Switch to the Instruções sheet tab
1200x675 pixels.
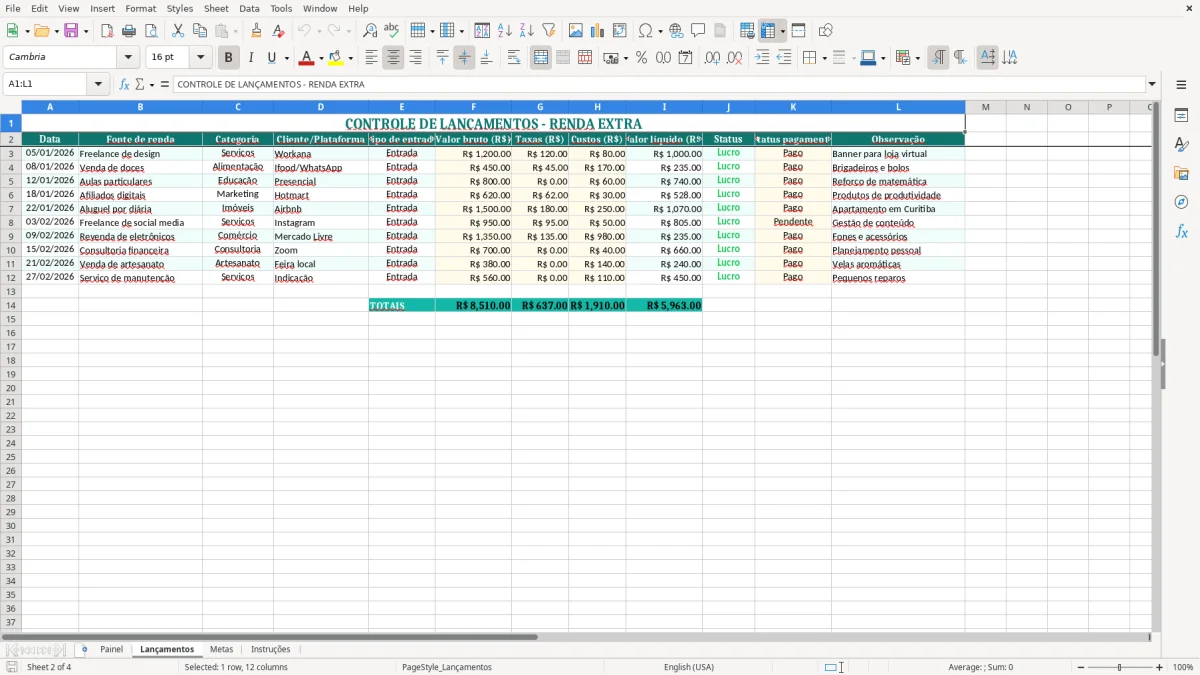pyautogui.click(x=271, y=650)
